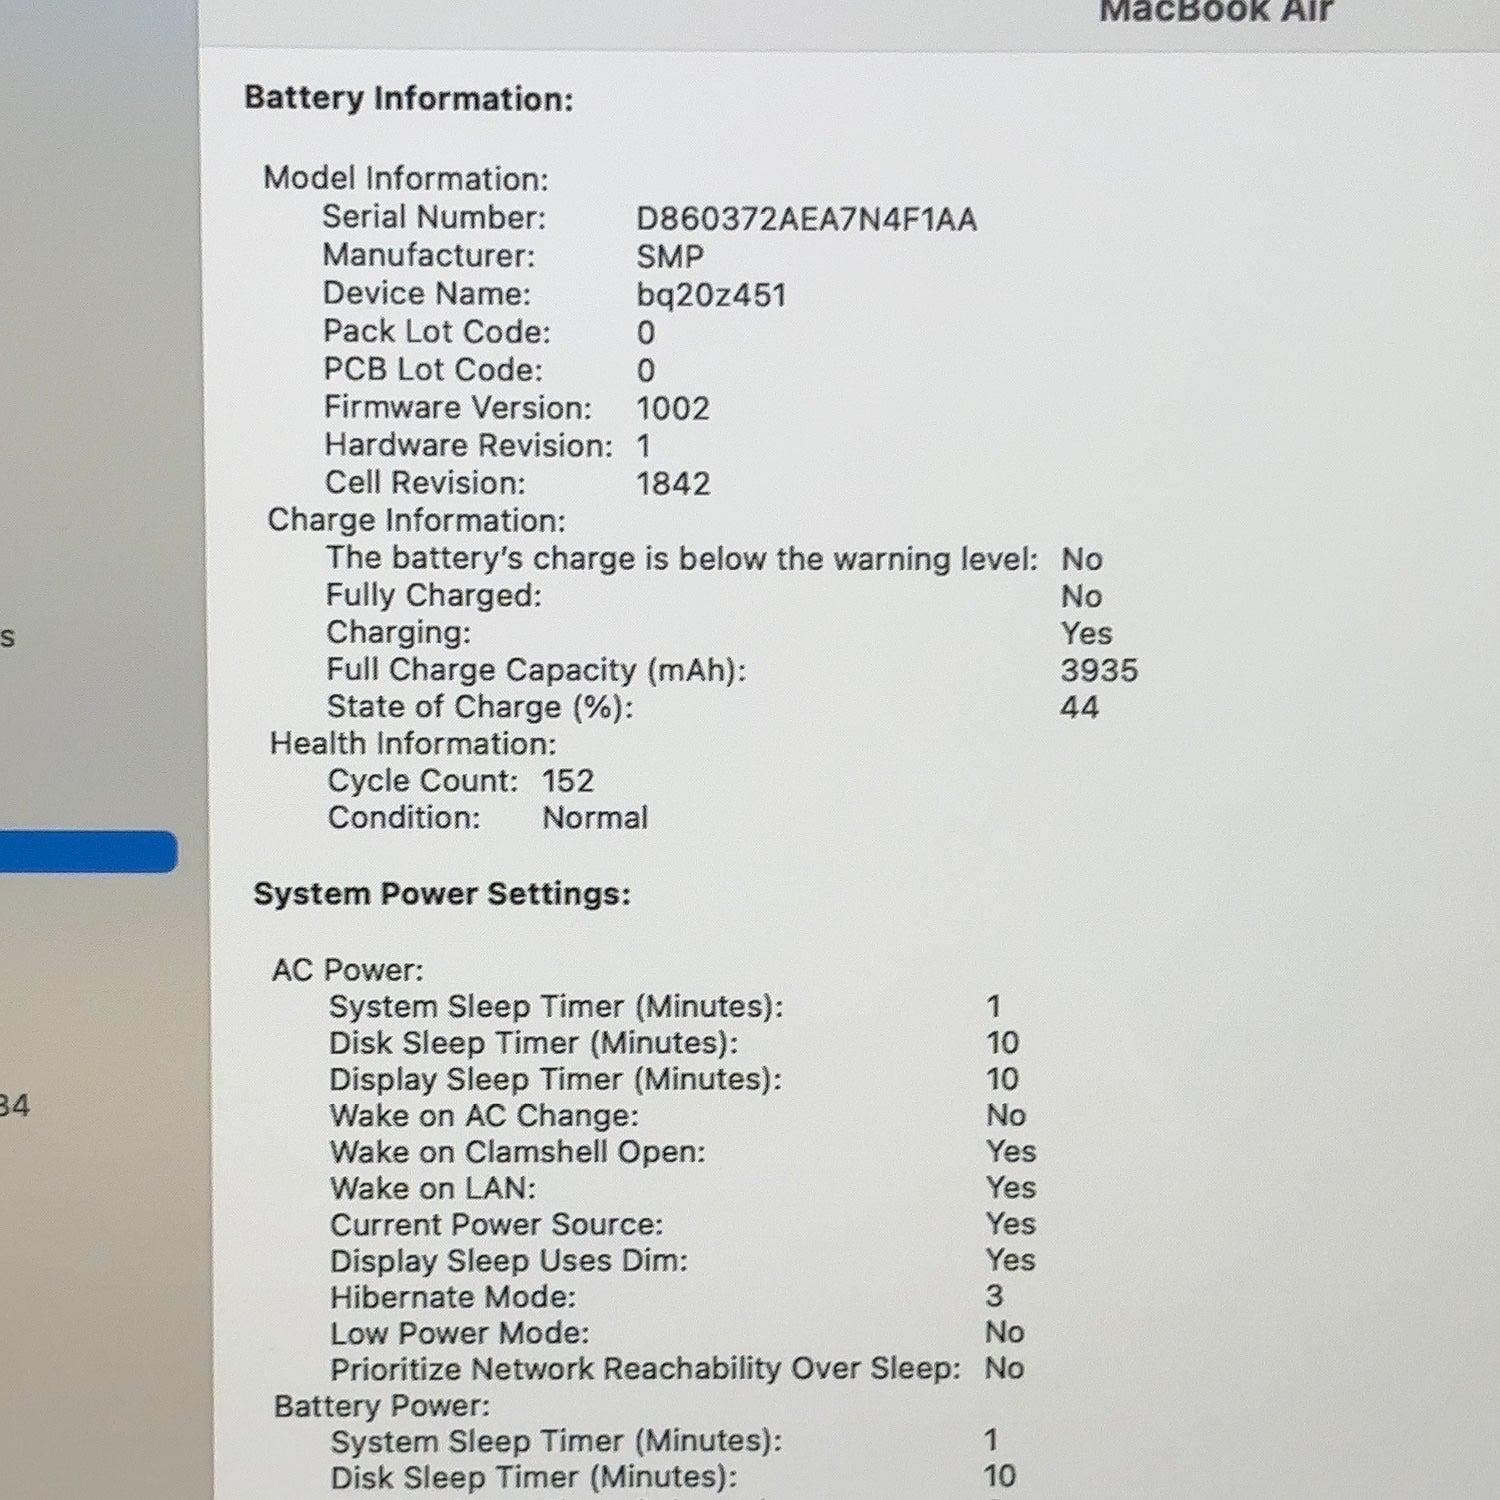Click Display Sleep Timer (Minutes) label
1500x1500 pixels.
click(x=556, y=1079)
